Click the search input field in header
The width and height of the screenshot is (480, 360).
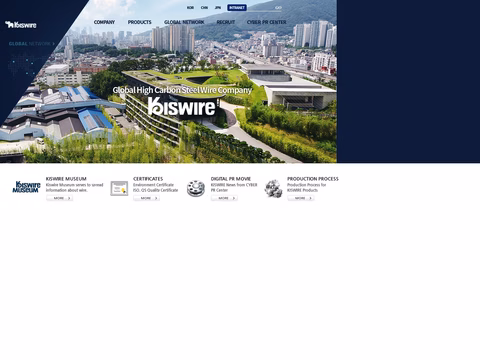tap(262, 8)
